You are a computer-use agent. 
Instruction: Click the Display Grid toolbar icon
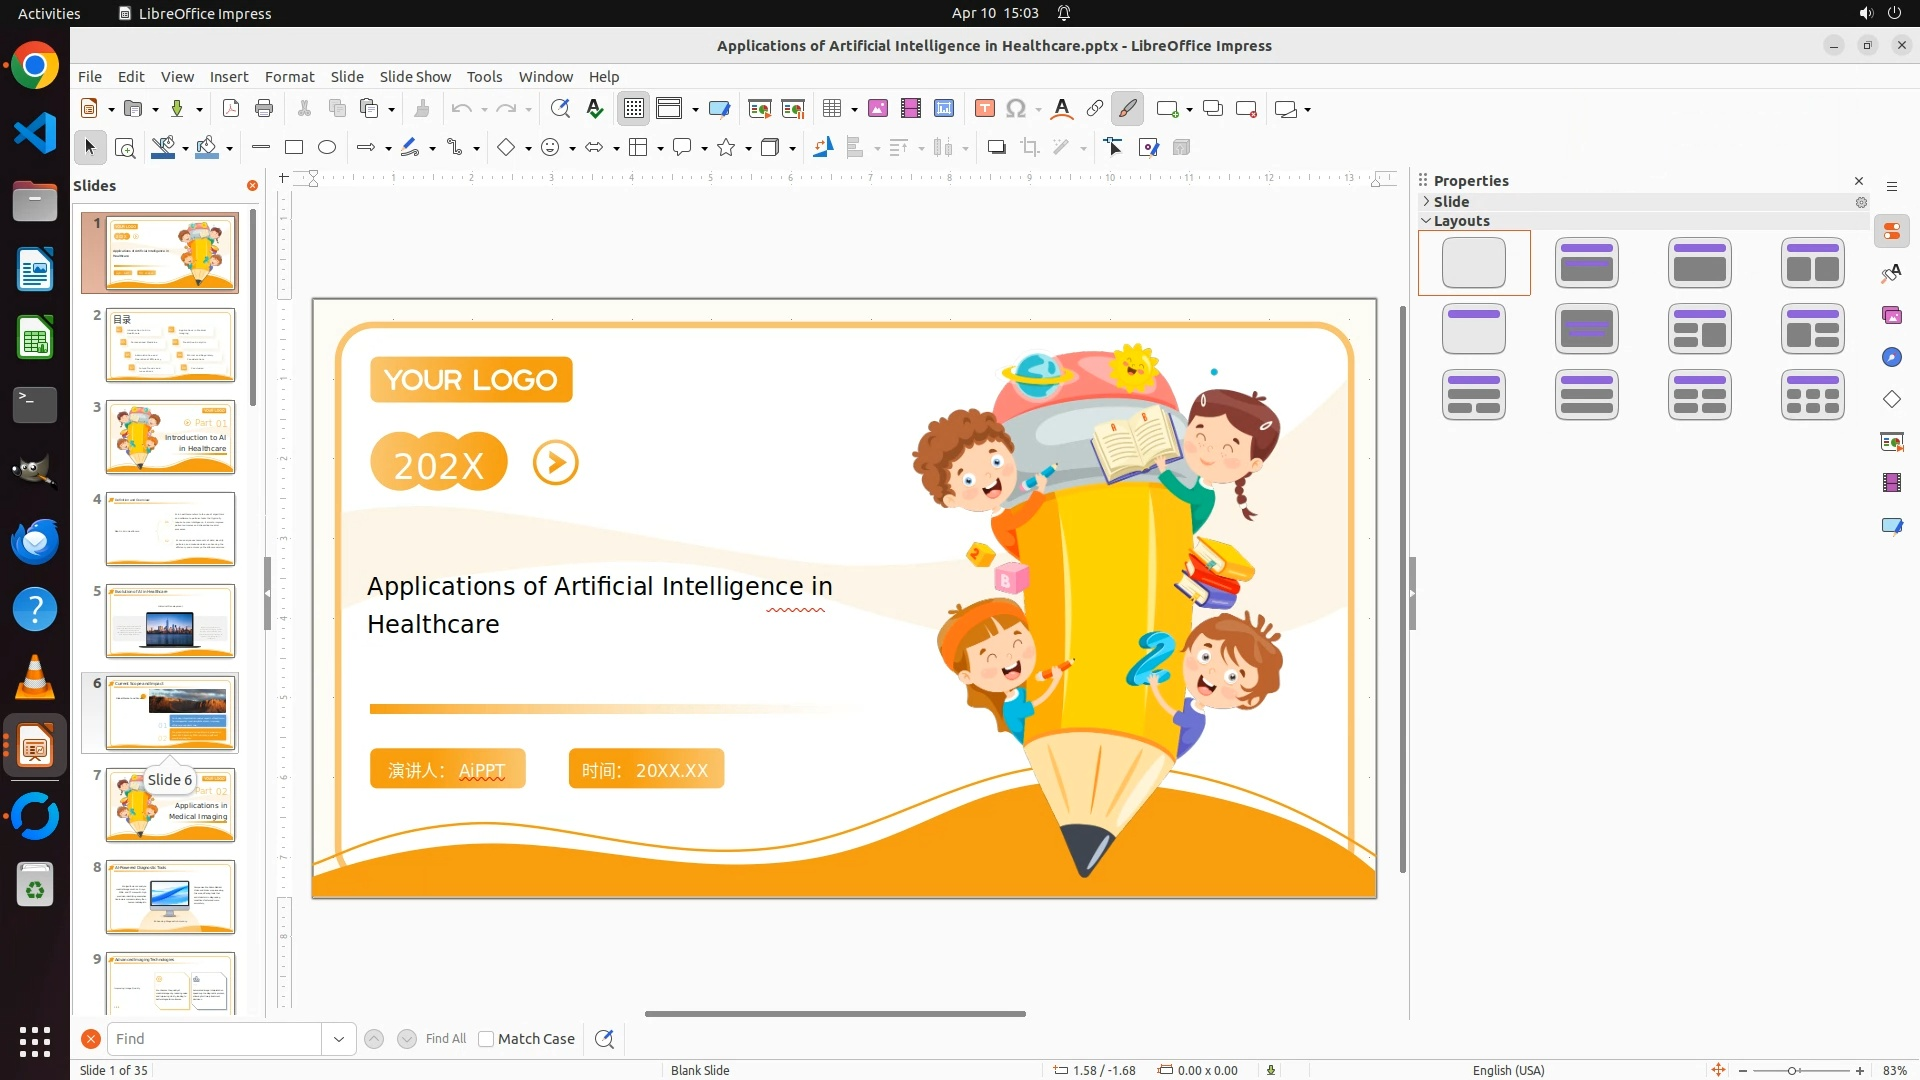click(634, 109)
